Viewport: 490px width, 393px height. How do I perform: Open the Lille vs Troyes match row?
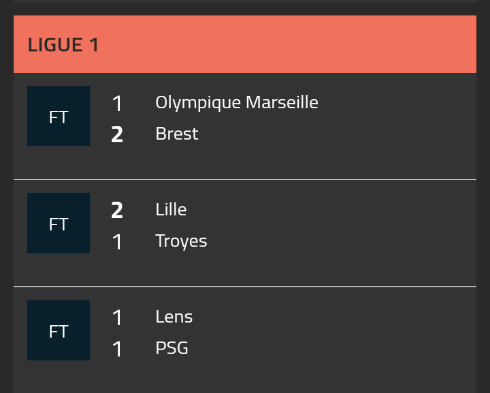pos(245,233)
